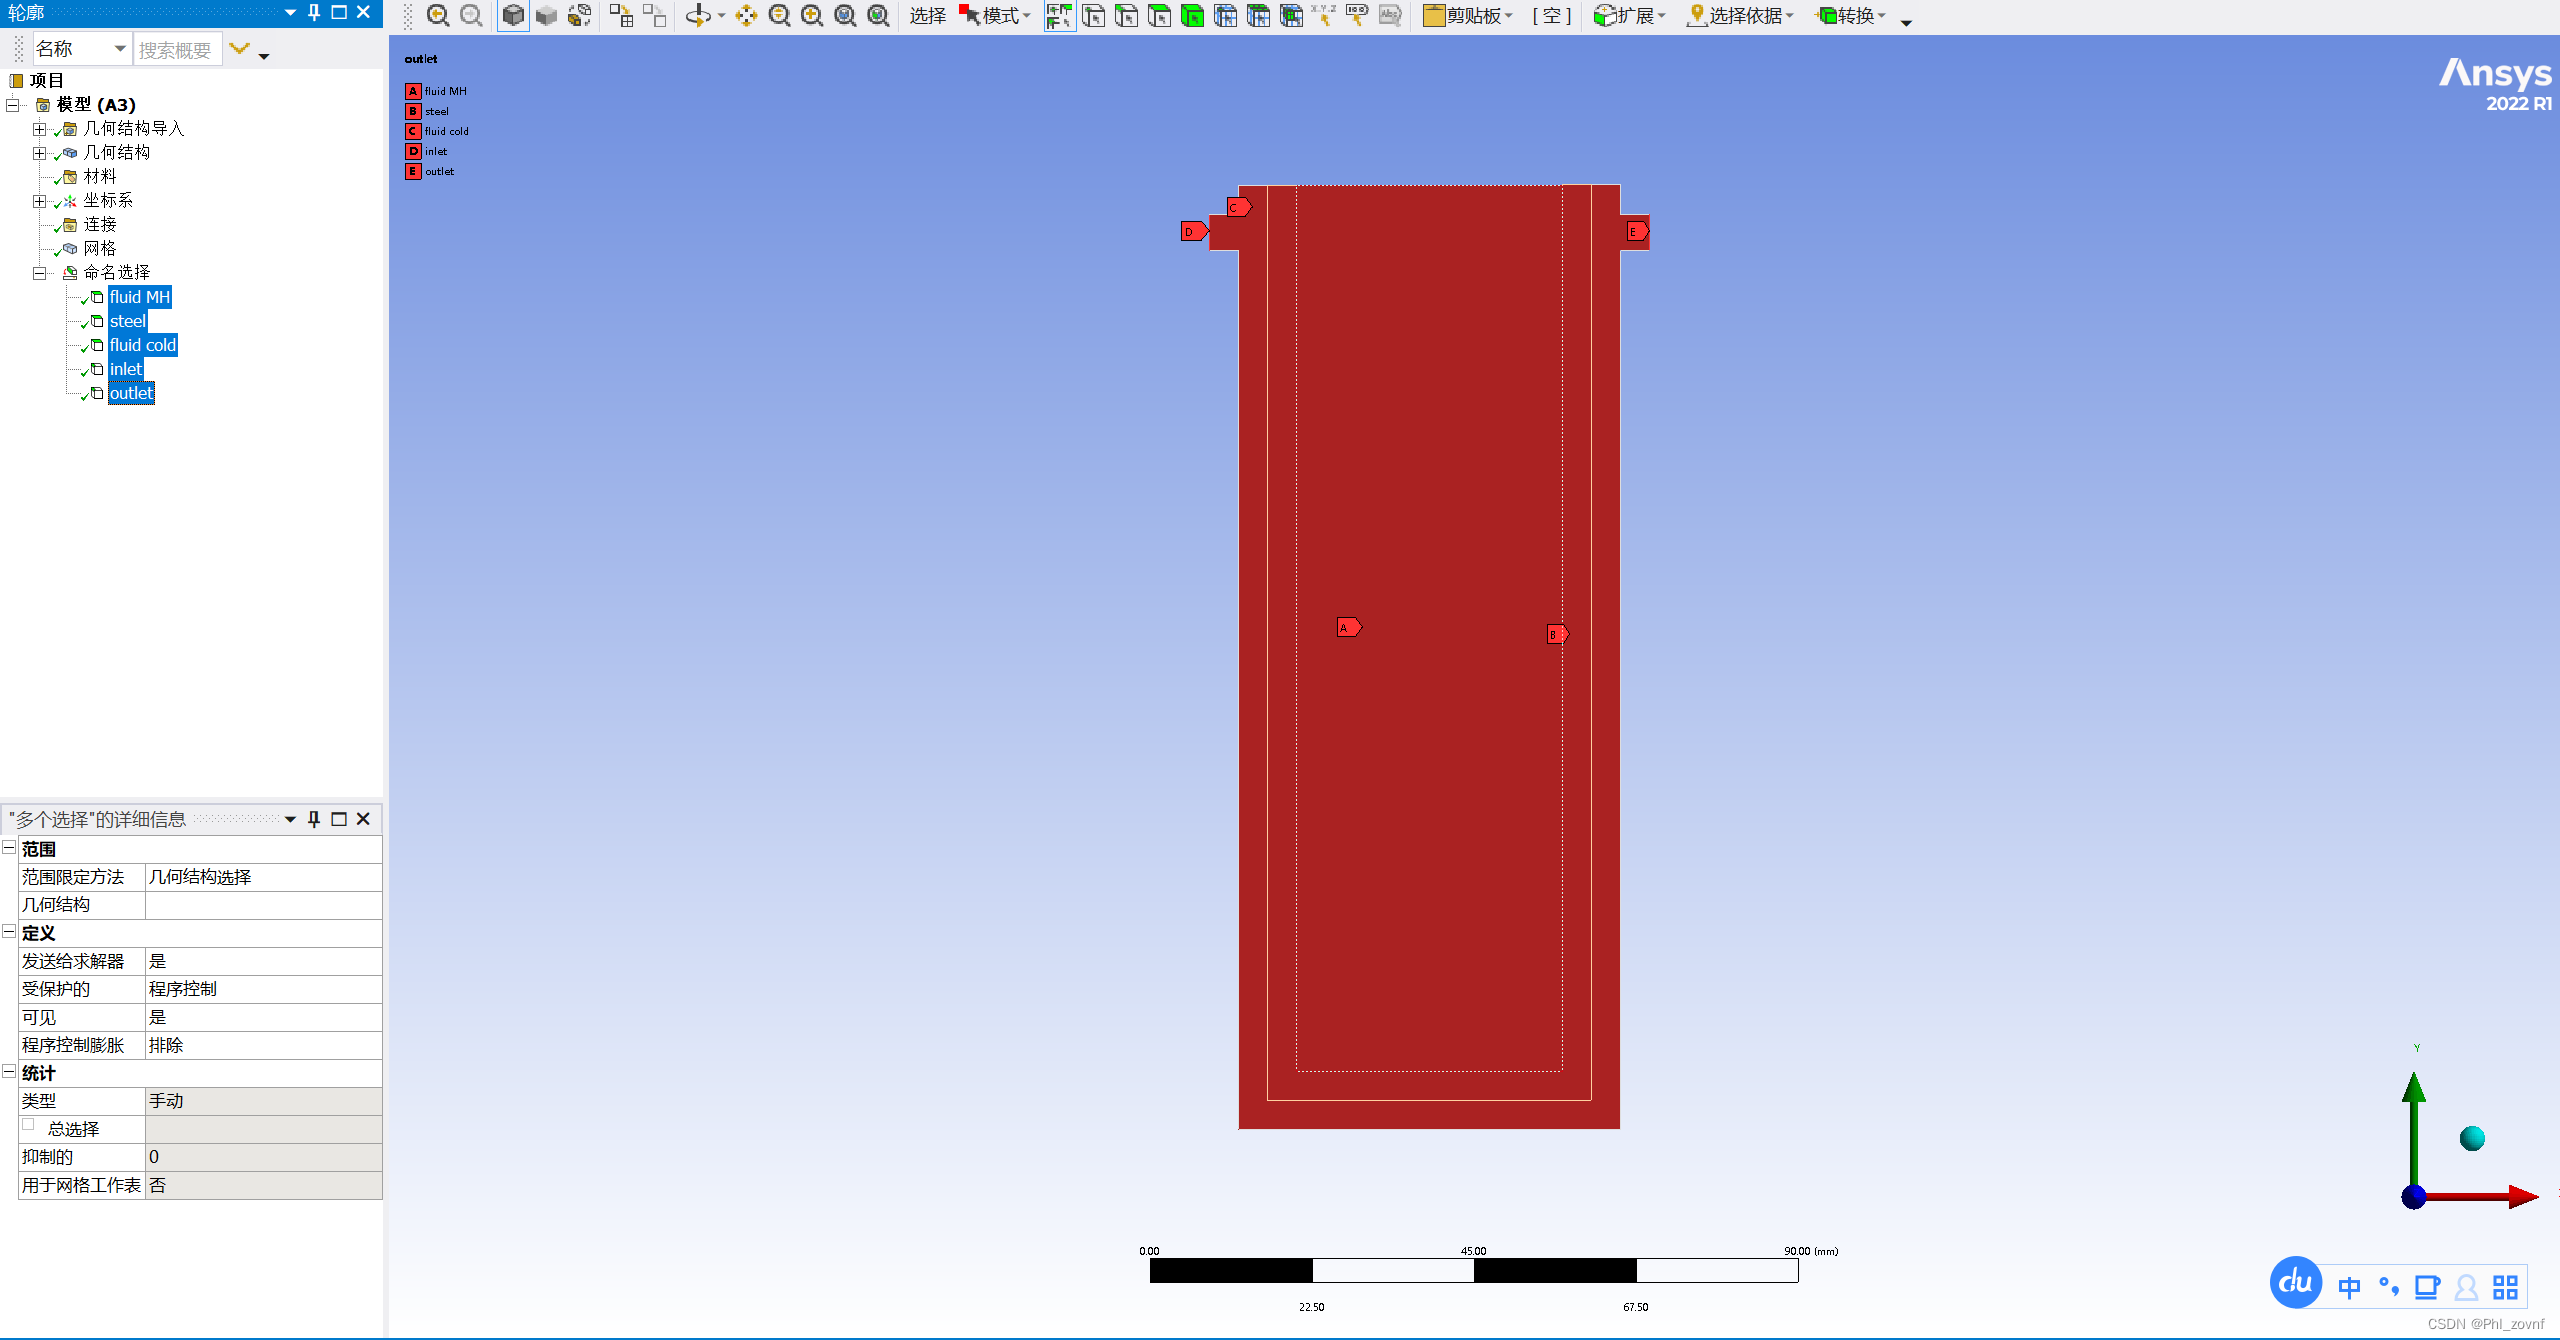Toggle the 总选择 checkbox
This screenshot has width=2560, height=1340.
pyautogui.click(x=29, y=1125)
